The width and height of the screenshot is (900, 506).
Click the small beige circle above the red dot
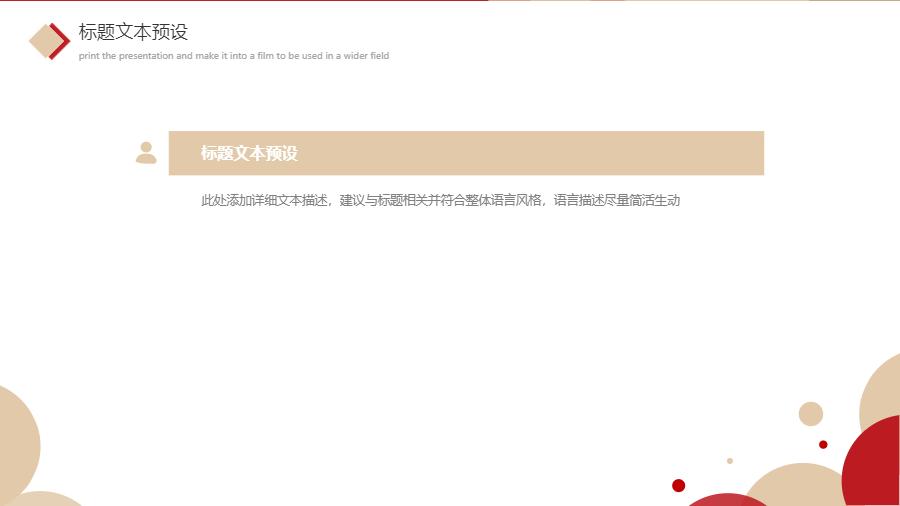pos(811,414)
